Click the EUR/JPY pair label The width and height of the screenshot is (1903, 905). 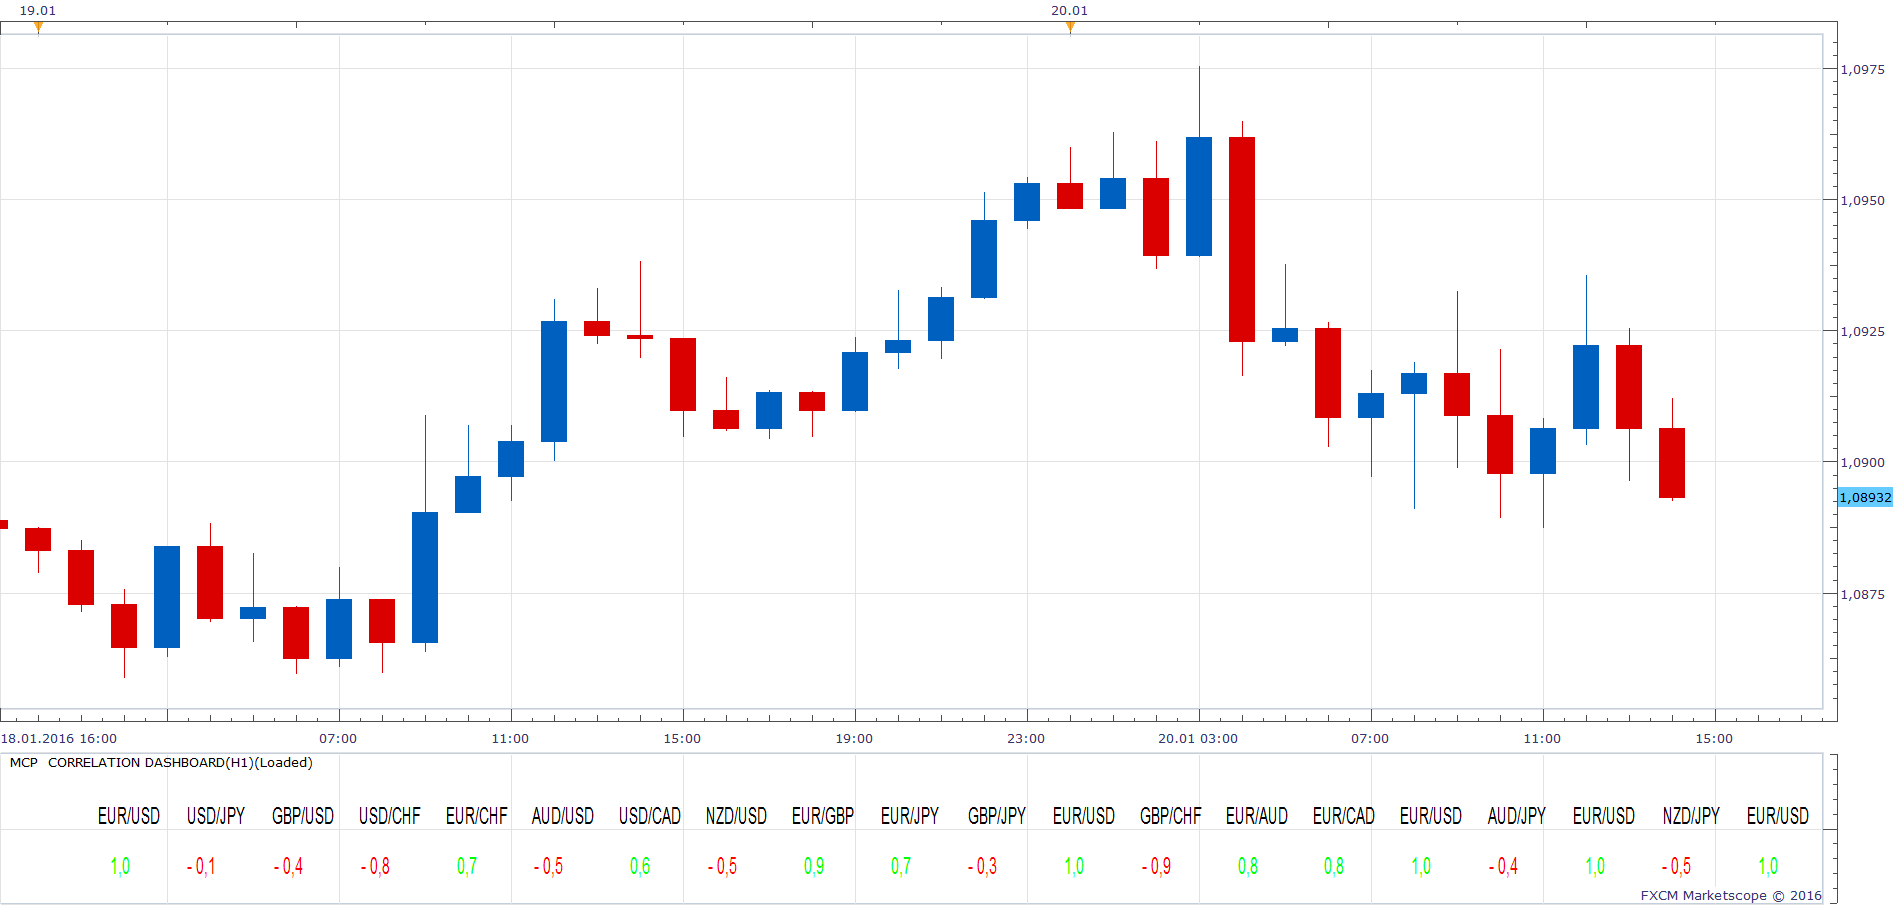click(910, 816)
